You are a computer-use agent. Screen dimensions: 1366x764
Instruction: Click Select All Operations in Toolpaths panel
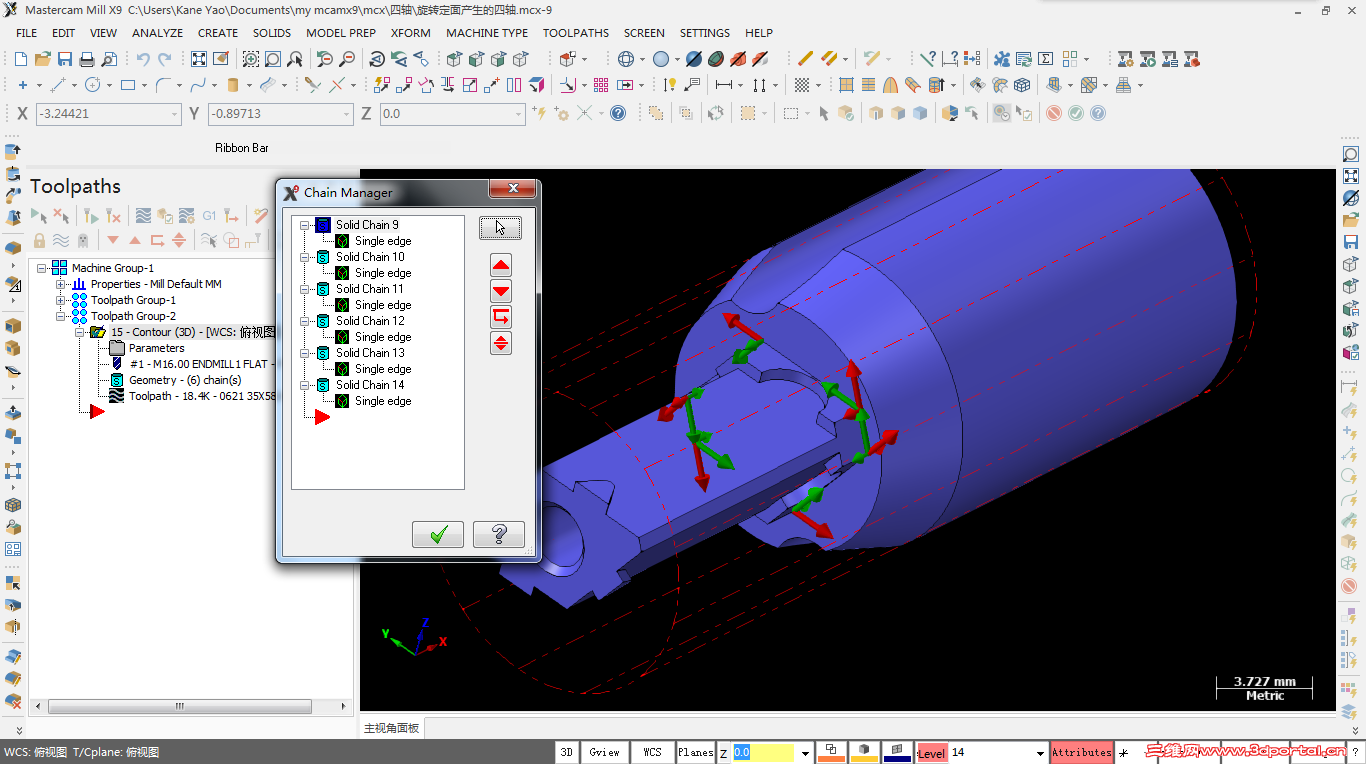coord(39,215)
